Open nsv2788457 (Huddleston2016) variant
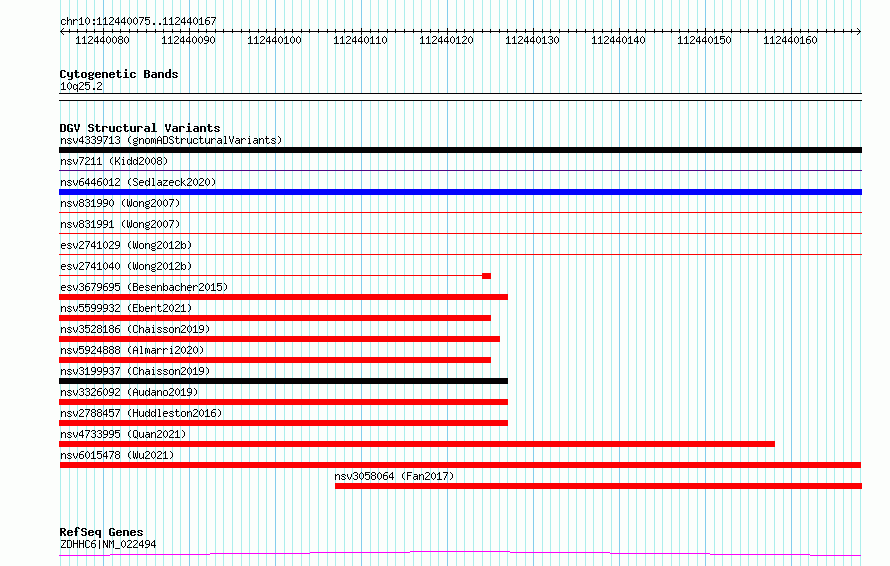890x566 pixels. point(141,413)
